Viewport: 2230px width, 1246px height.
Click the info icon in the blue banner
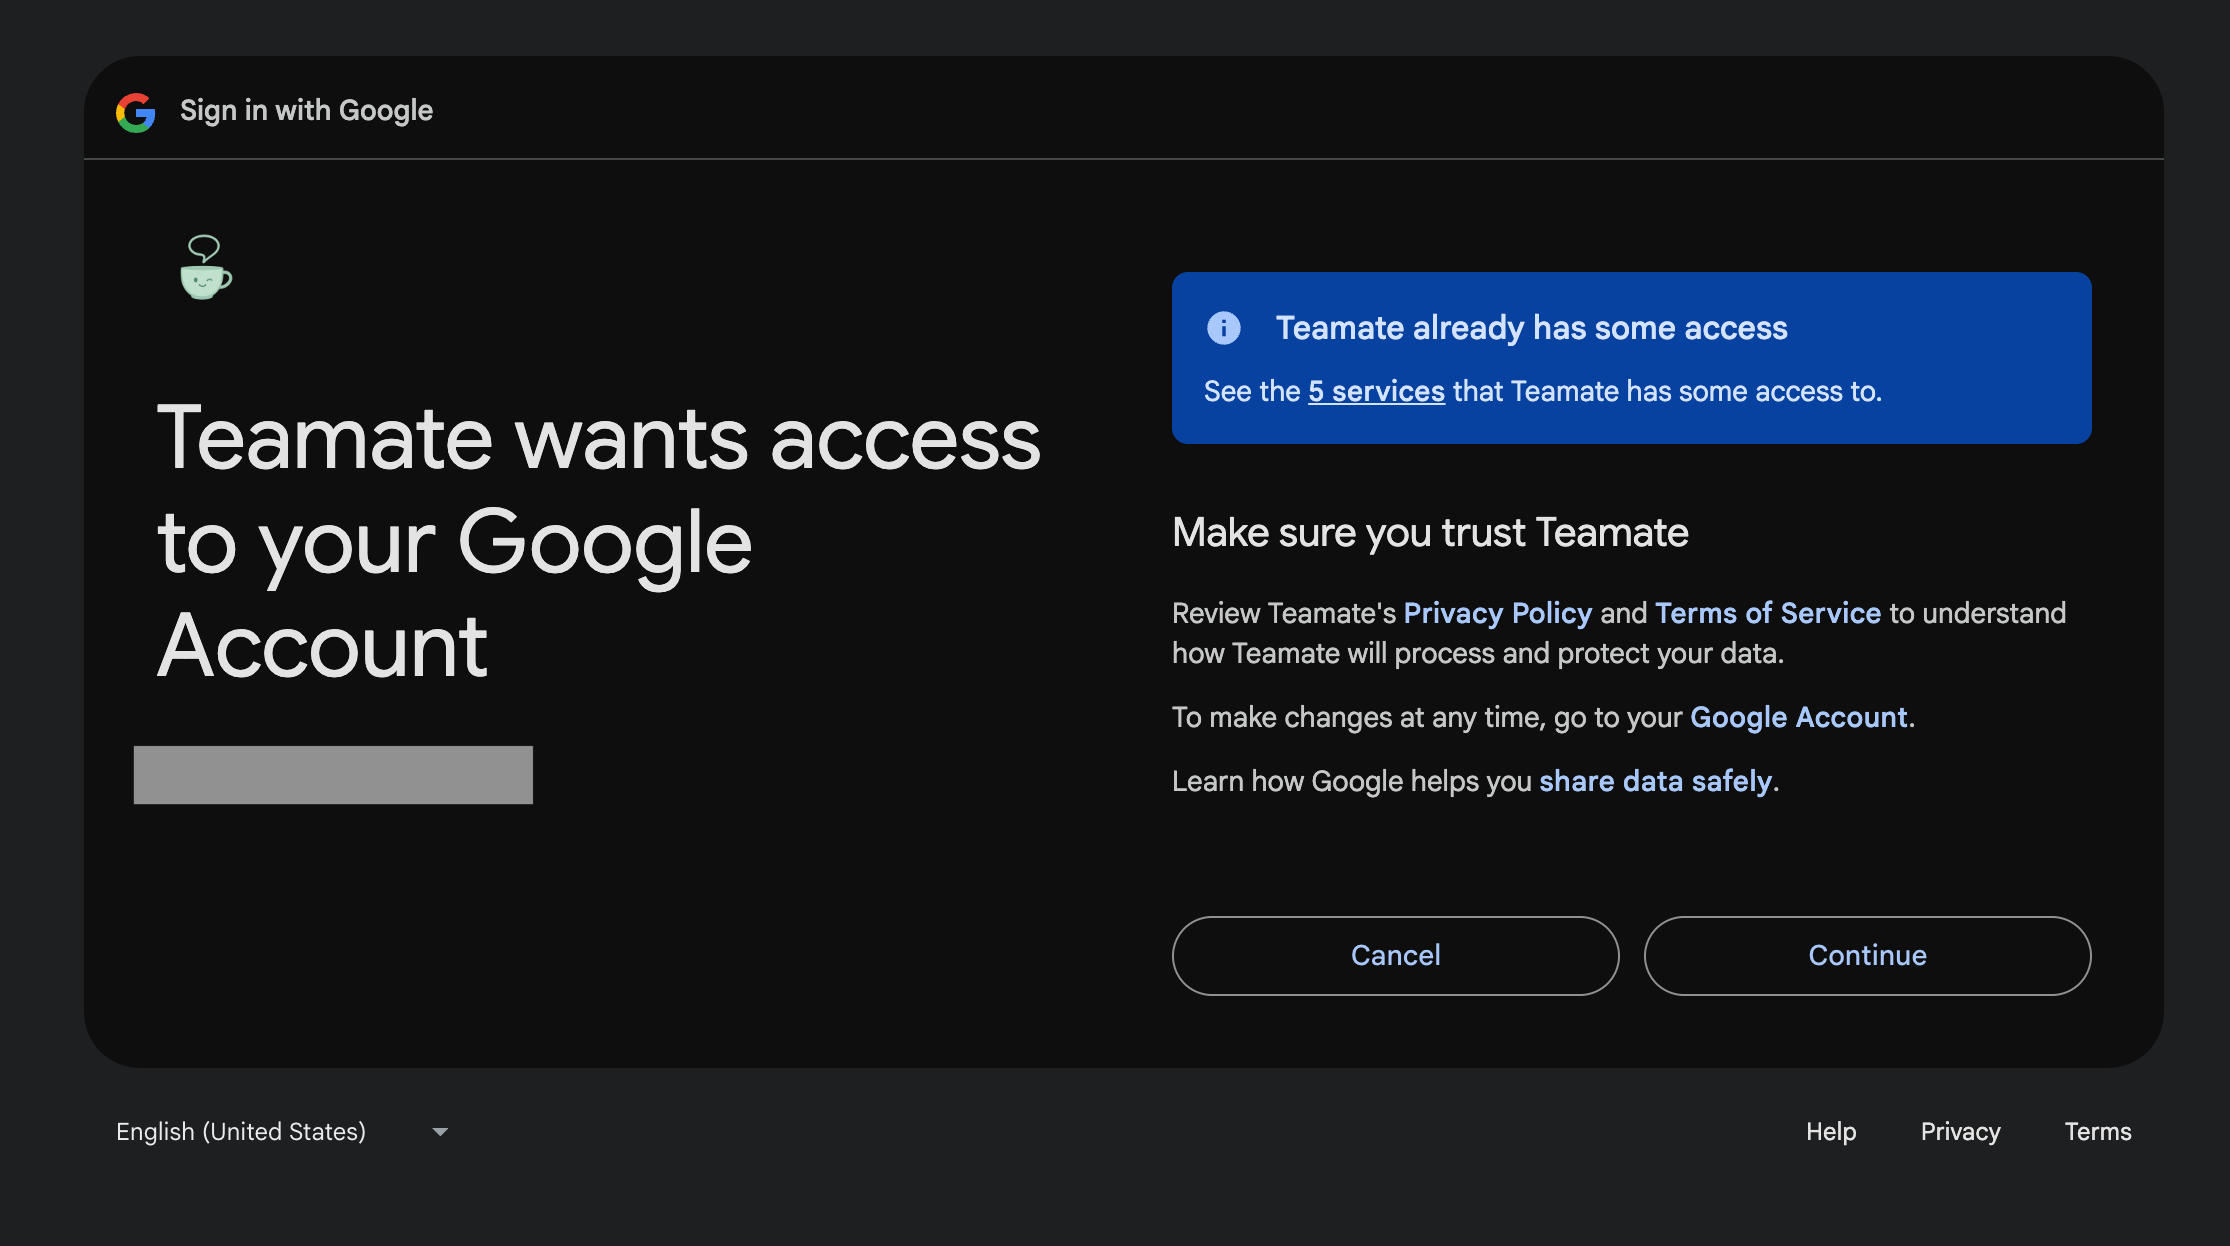1223,328
